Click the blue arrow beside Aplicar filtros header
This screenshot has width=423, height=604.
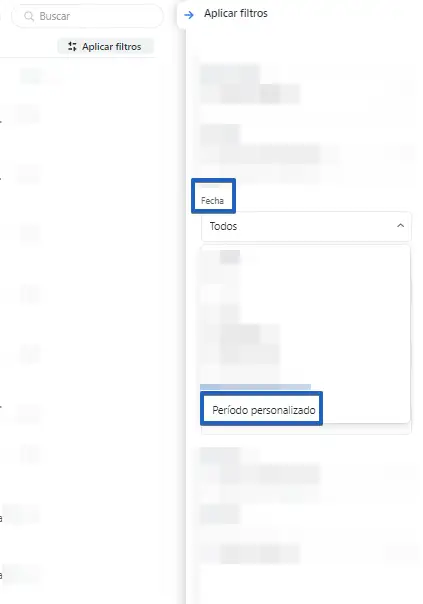189,15
